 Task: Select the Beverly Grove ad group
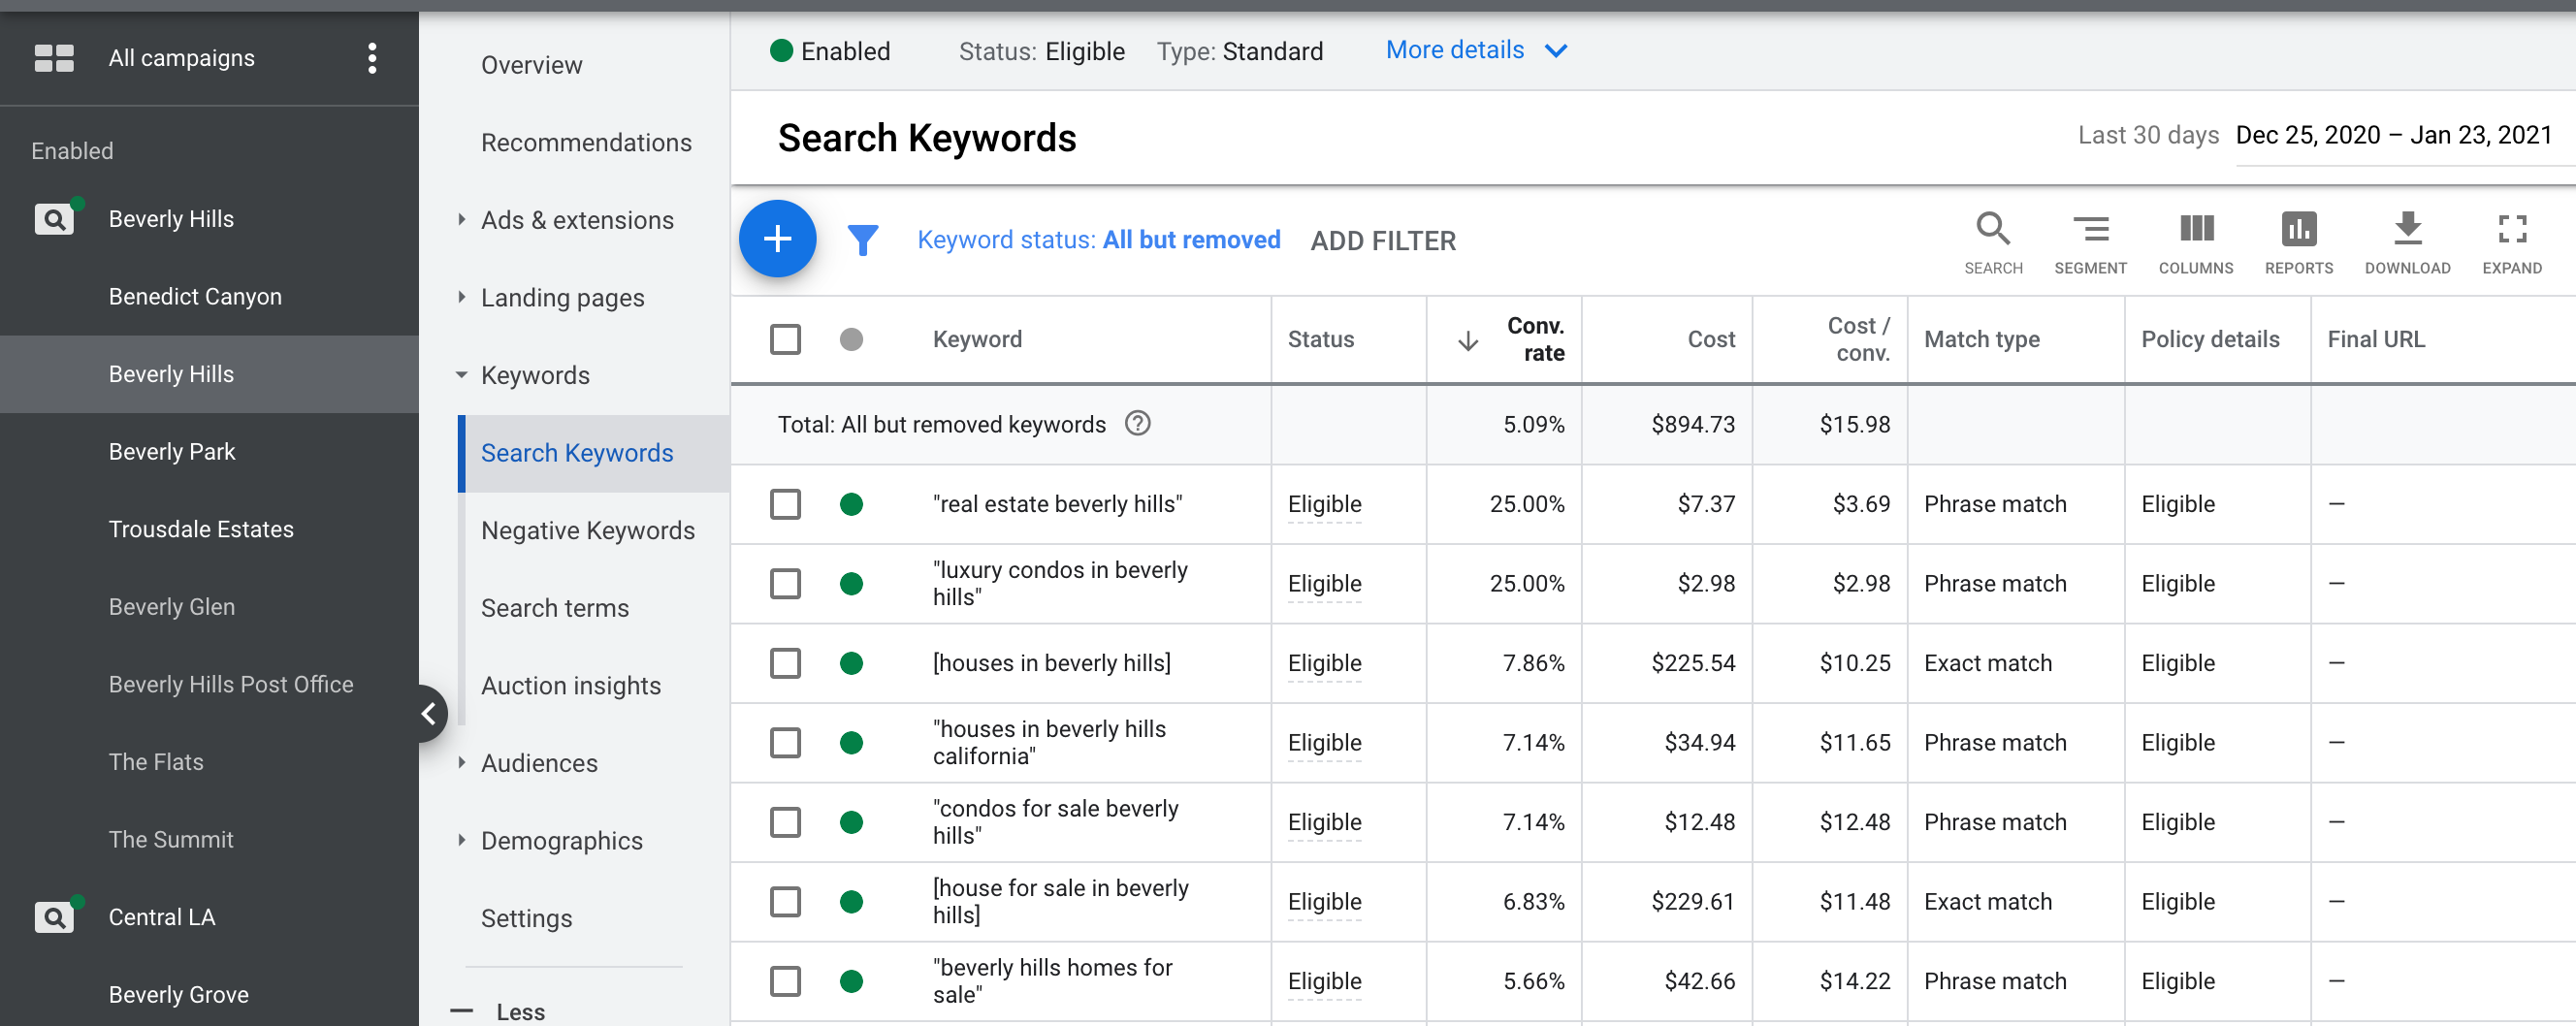click(x=179, y=994)
